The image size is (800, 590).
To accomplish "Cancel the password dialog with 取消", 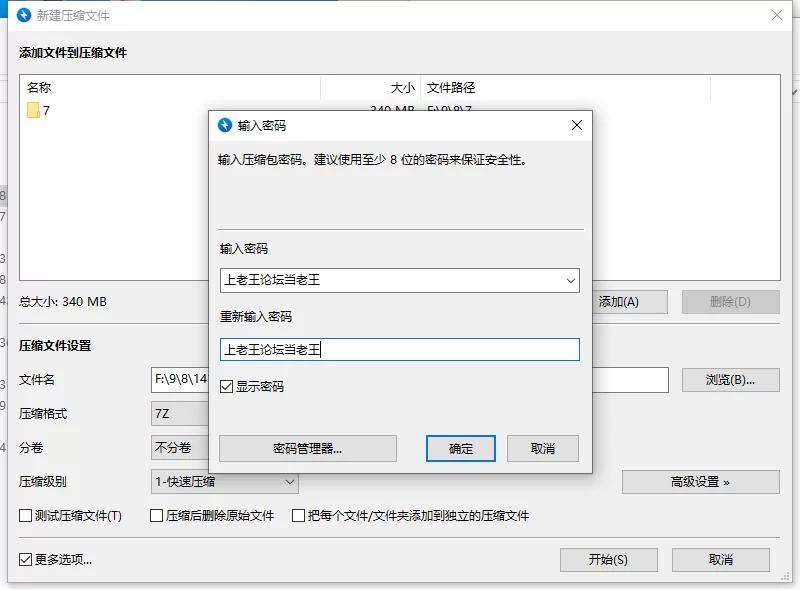I will point(543,449).
